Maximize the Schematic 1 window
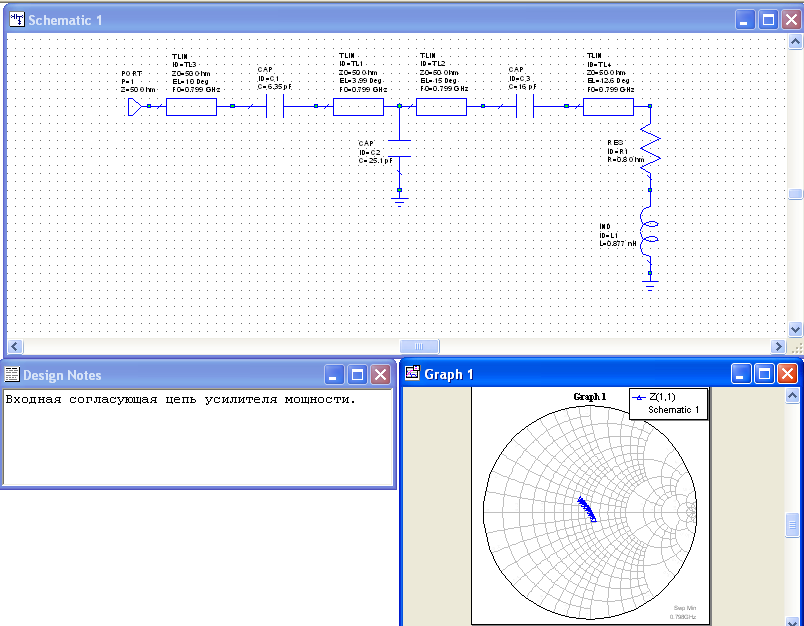804x626 pixels. click(768, 21)
